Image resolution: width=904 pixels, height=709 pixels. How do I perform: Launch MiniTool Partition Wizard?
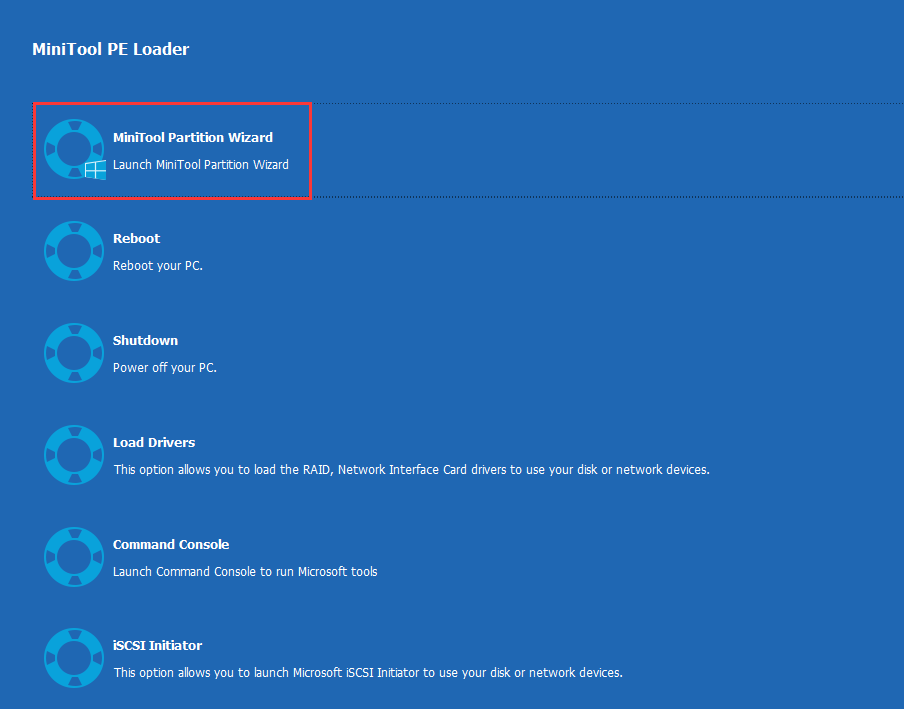(x=192, y=137)
